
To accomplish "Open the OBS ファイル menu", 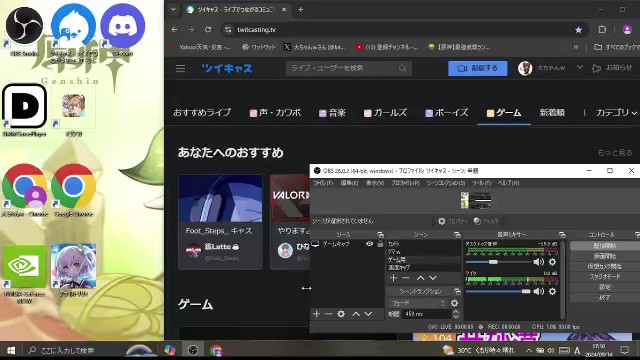I will coord(323,183).
